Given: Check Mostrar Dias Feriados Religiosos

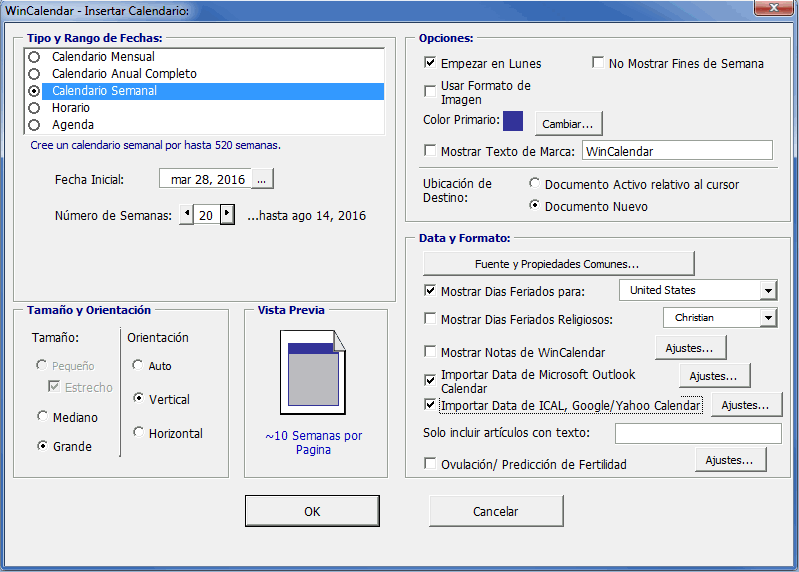Looking at the screenshot, I should 431,320.
